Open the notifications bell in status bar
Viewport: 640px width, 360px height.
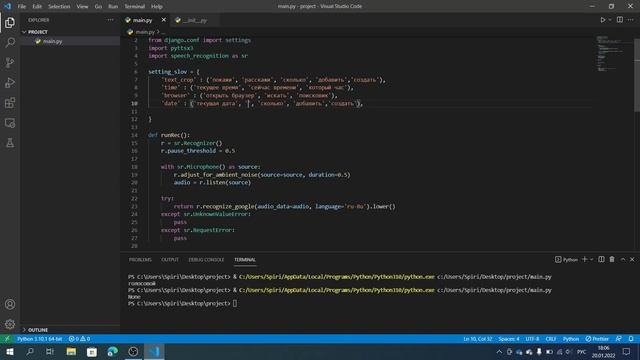(631, 339)
